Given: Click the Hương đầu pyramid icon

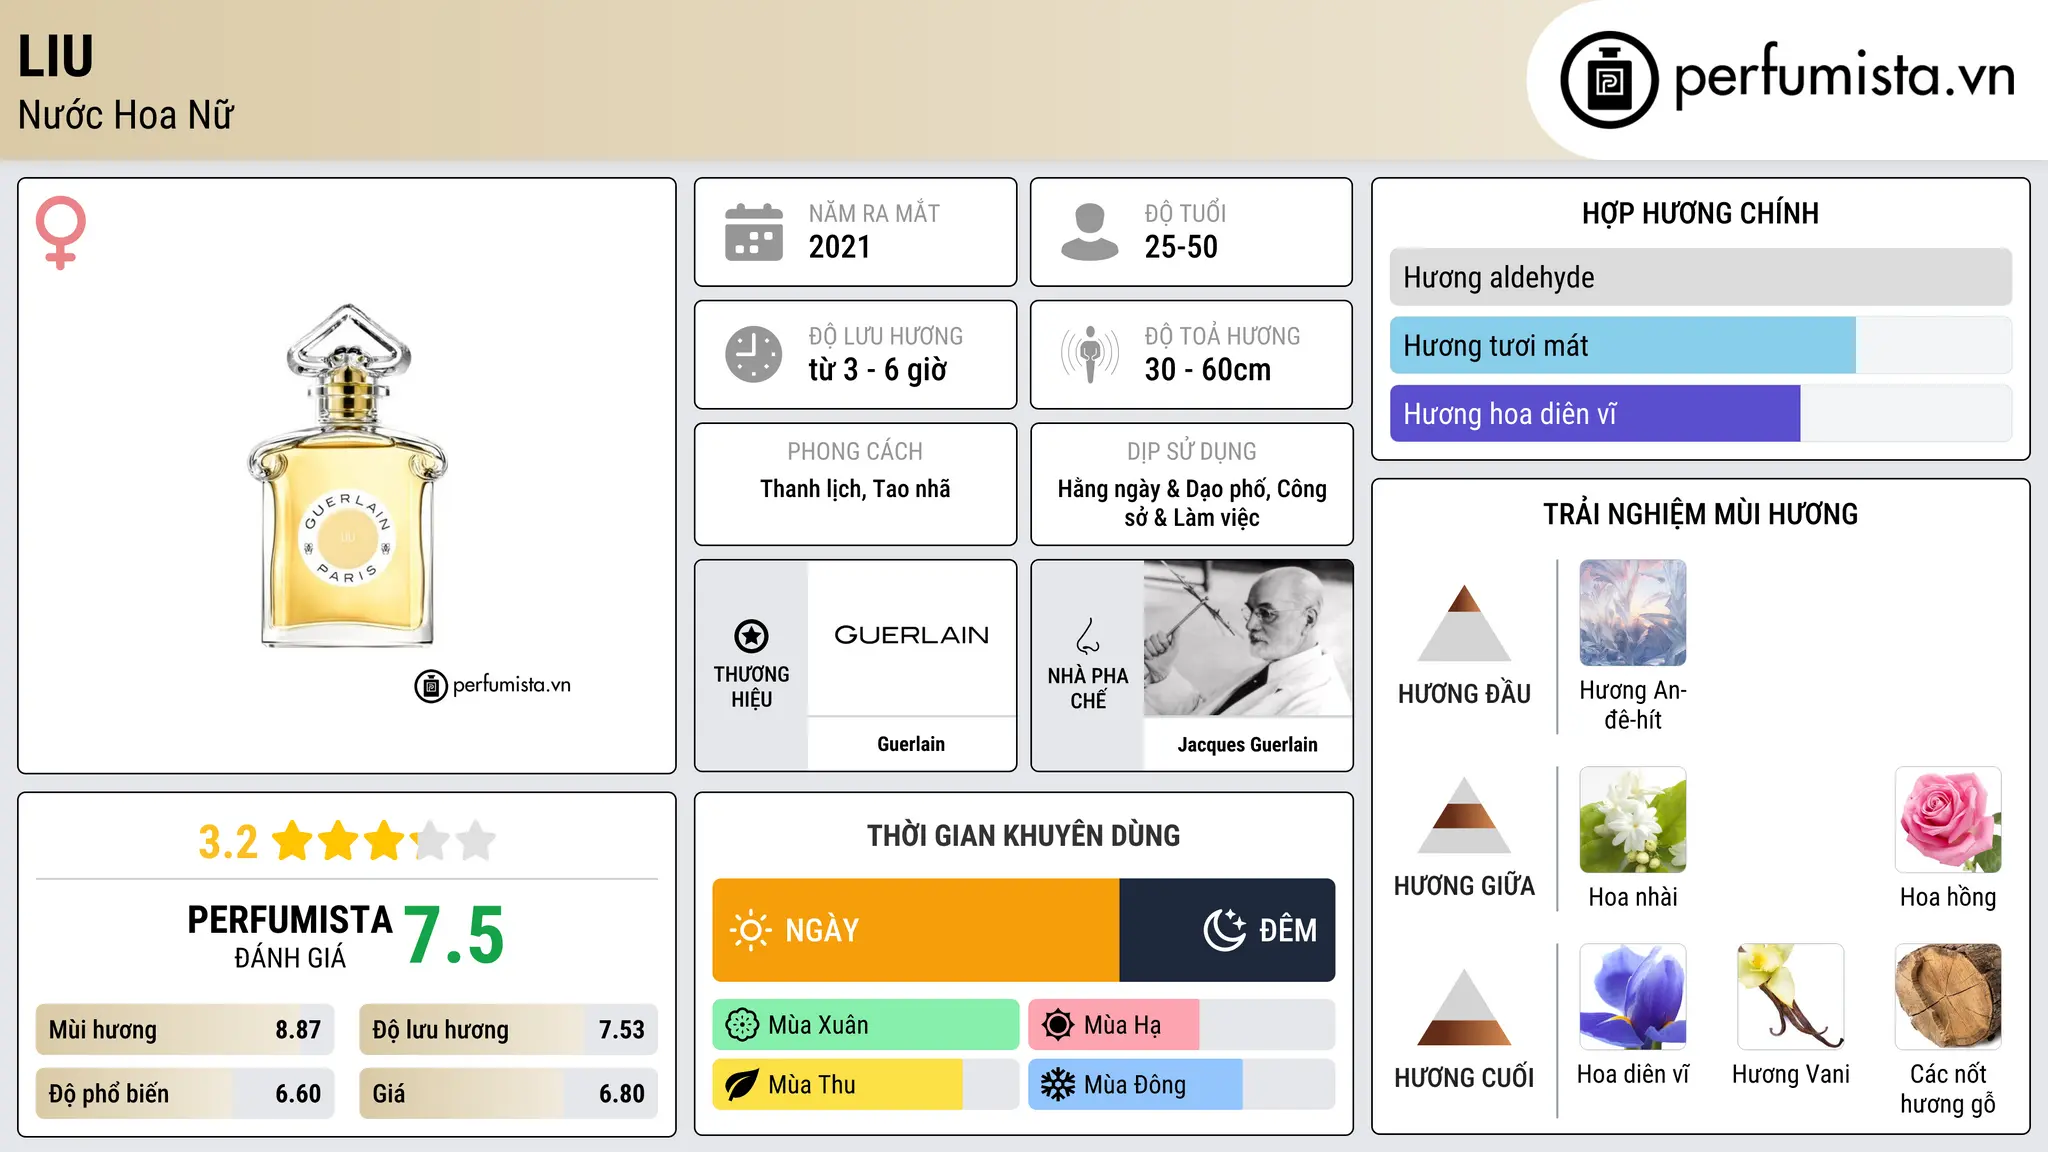Looking at the screenshot, I should pos(1464,623).
